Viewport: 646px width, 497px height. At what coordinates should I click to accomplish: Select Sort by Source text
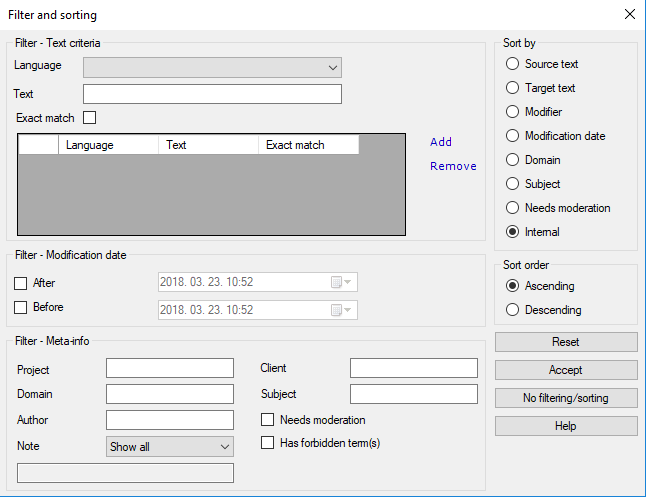513,64
